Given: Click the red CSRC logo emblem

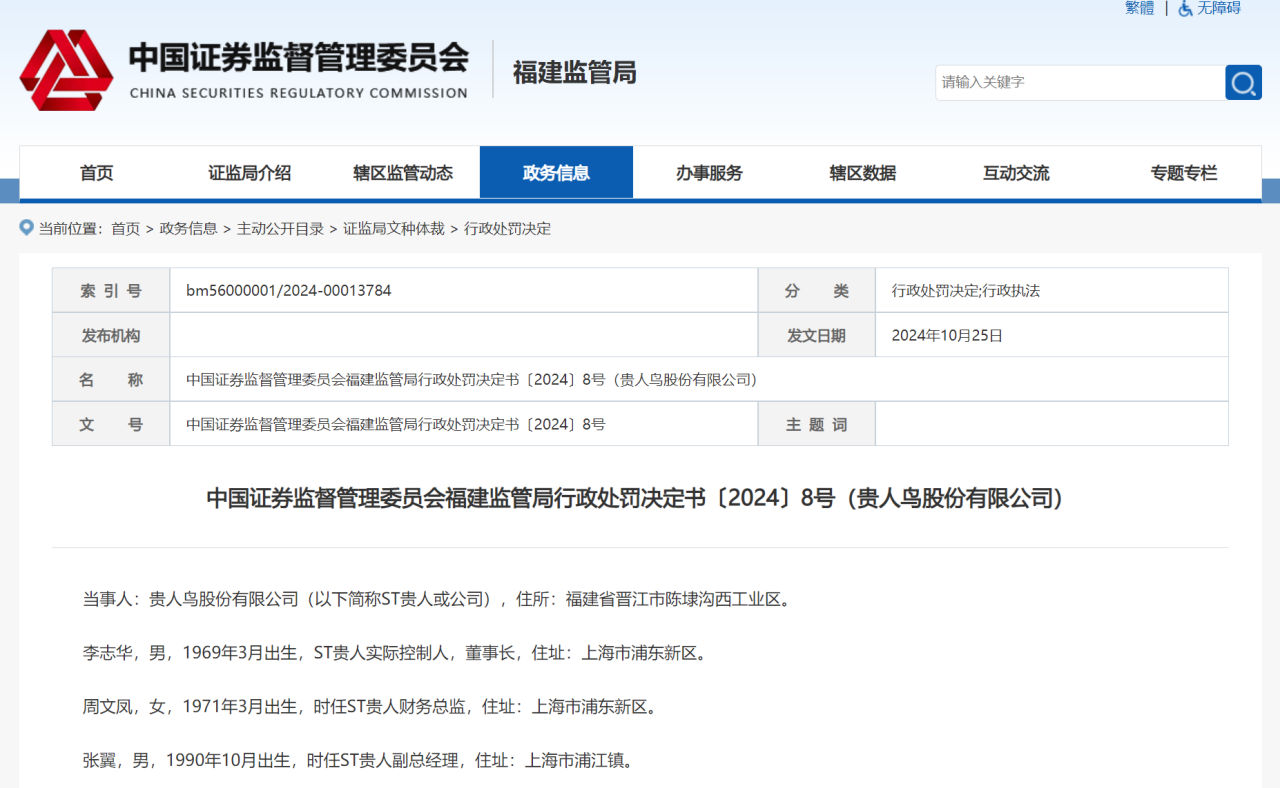Looking at the screenshot, I should coord(67,69).
